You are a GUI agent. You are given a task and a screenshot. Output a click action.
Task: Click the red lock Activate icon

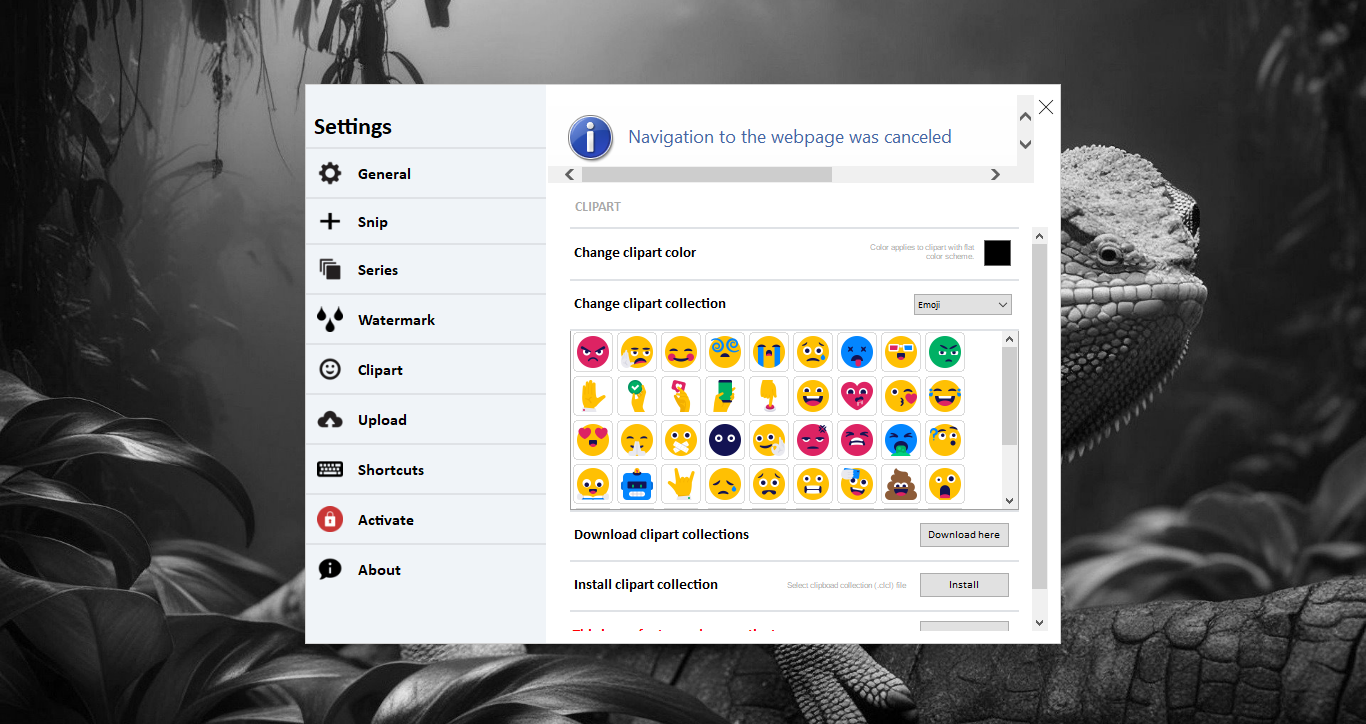click(x=330, y=520)
